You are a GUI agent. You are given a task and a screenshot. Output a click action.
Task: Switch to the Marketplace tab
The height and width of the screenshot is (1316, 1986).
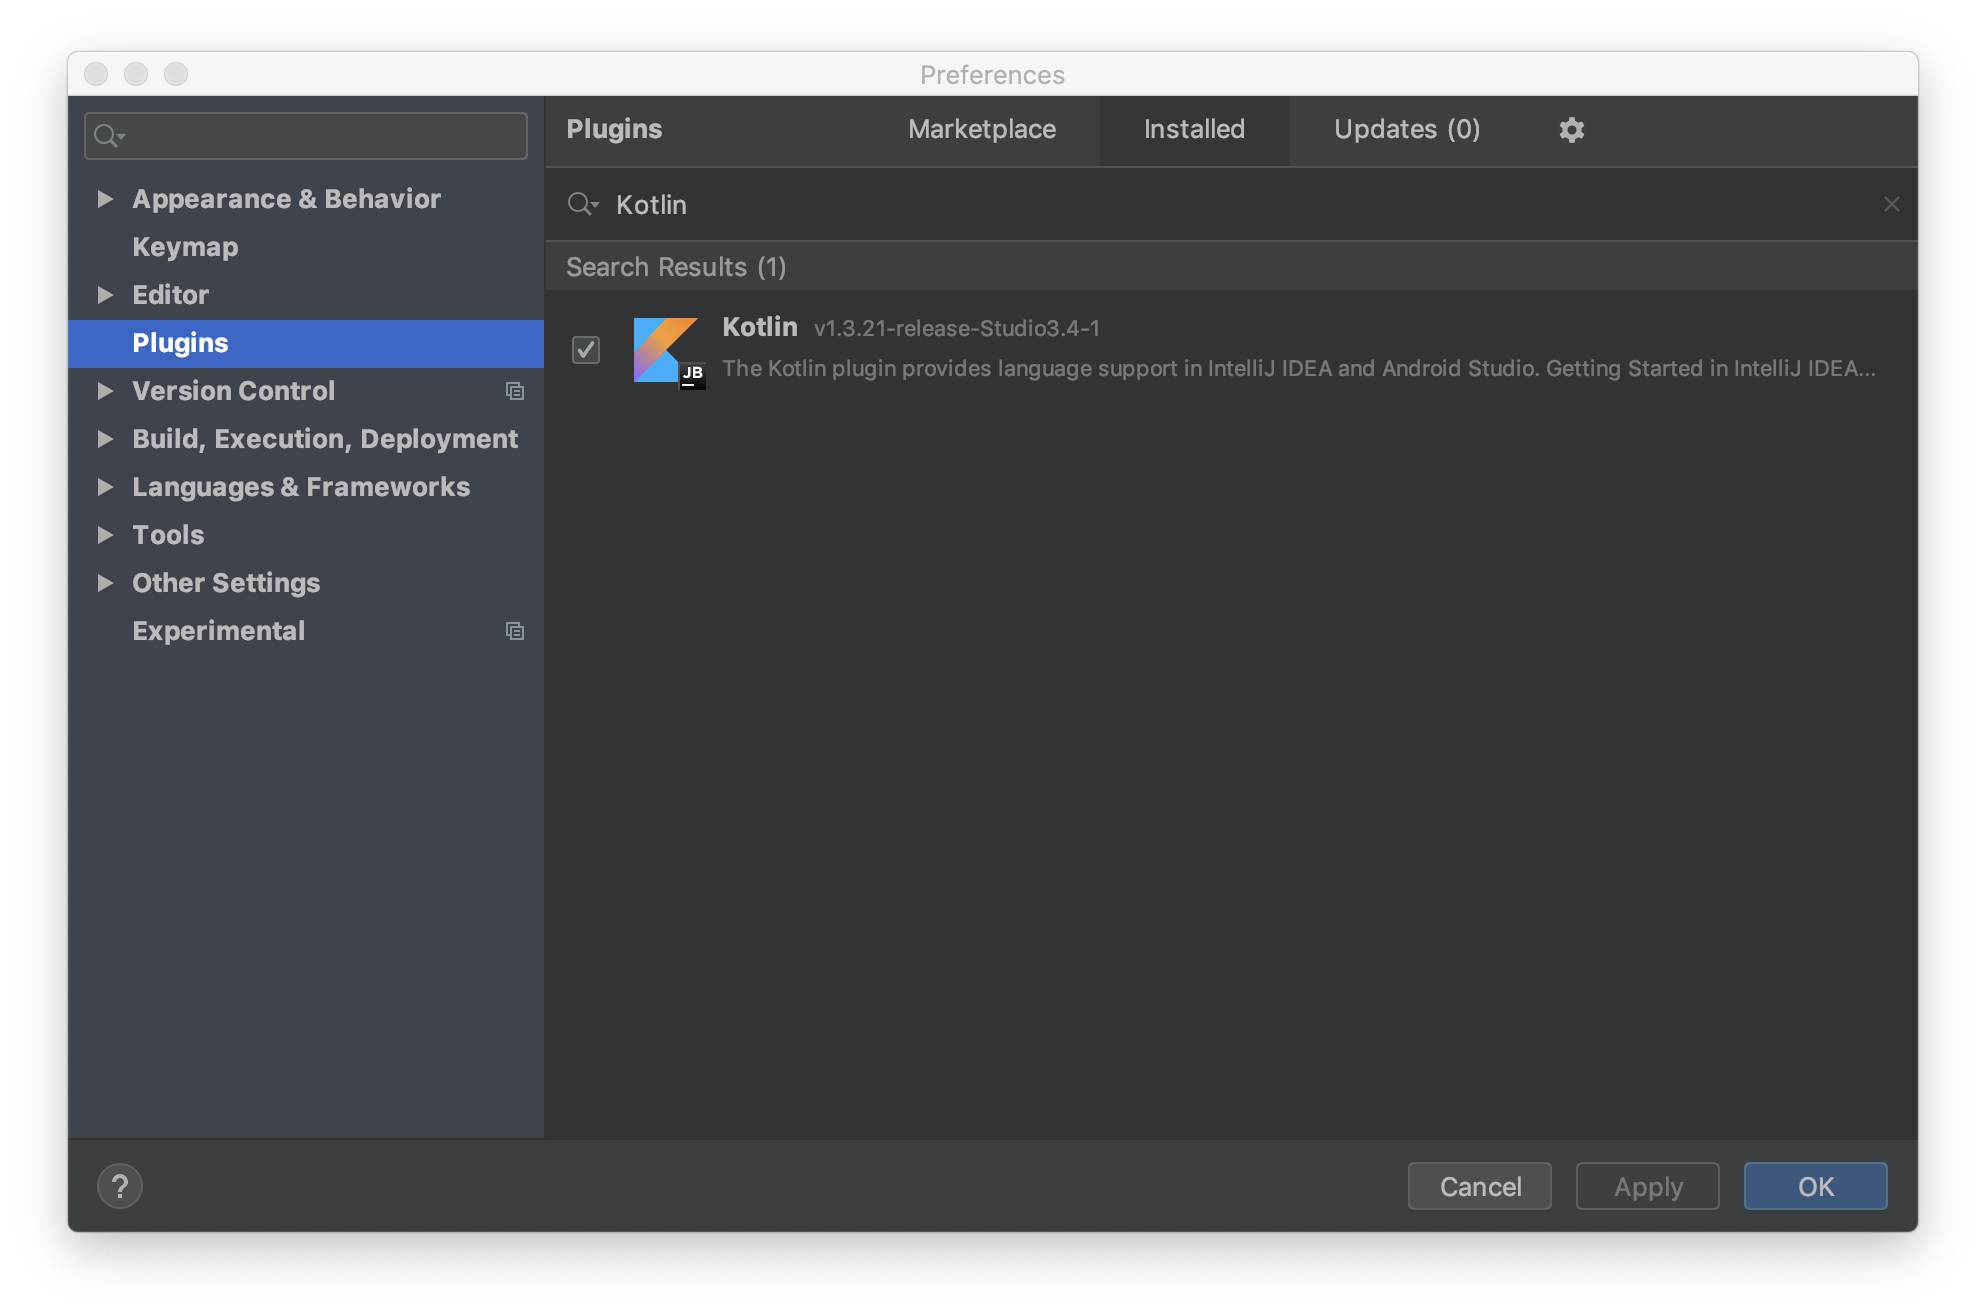(981, 130)
